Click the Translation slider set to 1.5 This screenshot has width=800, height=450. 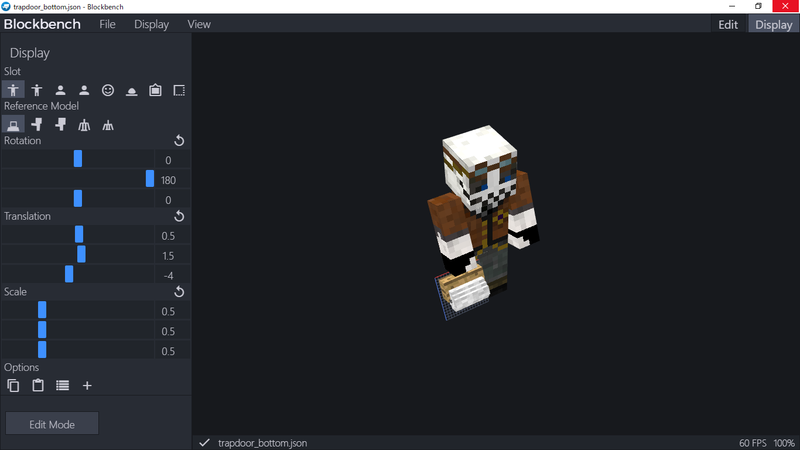click(x=81, y=254)
